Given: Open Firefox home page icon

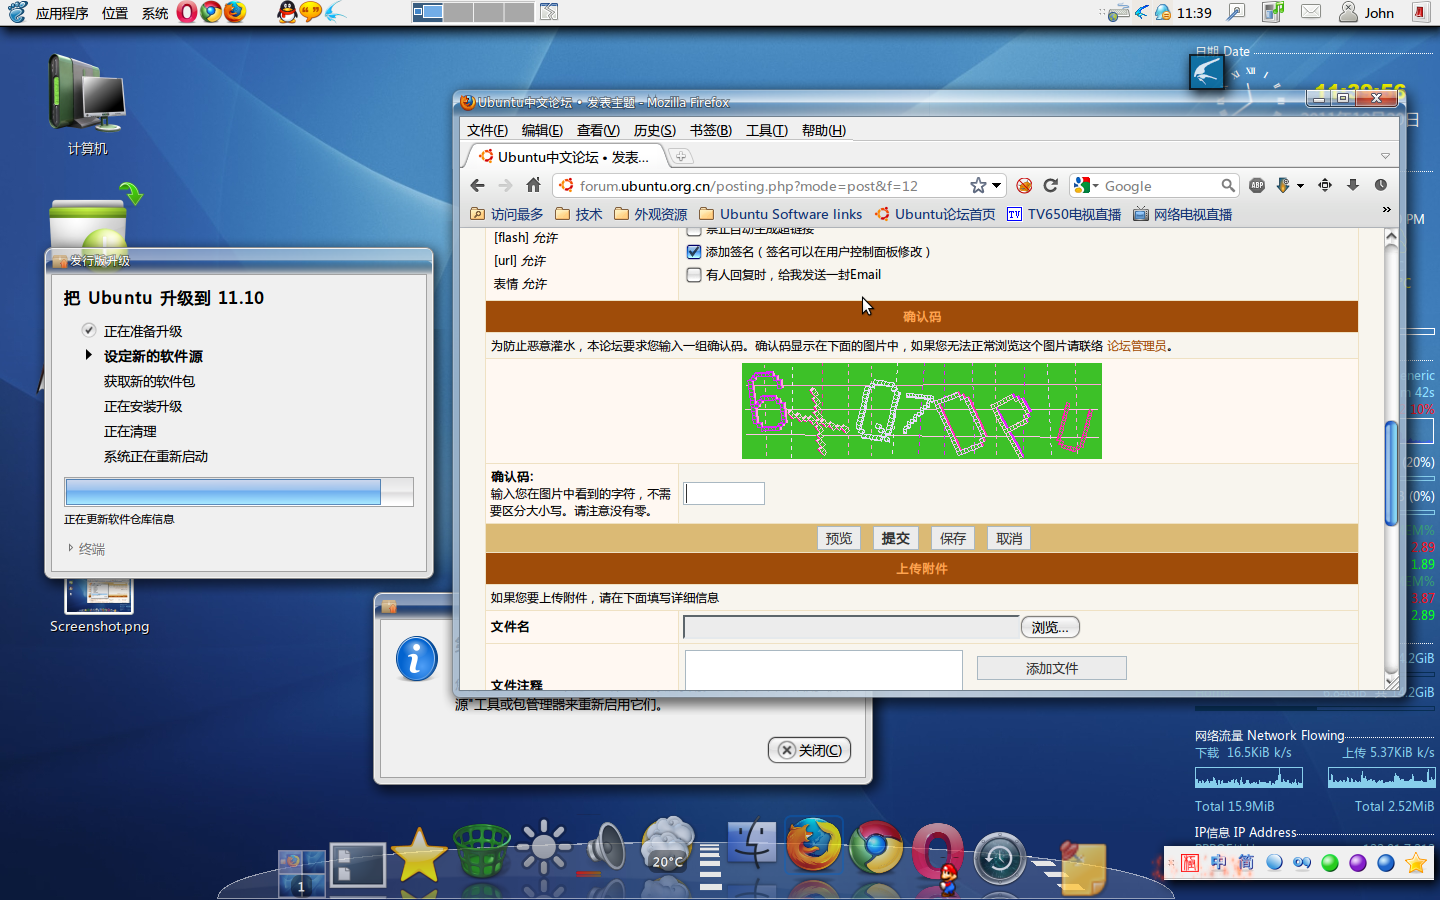Looking at the screenshot, I should tap(533, 185).
